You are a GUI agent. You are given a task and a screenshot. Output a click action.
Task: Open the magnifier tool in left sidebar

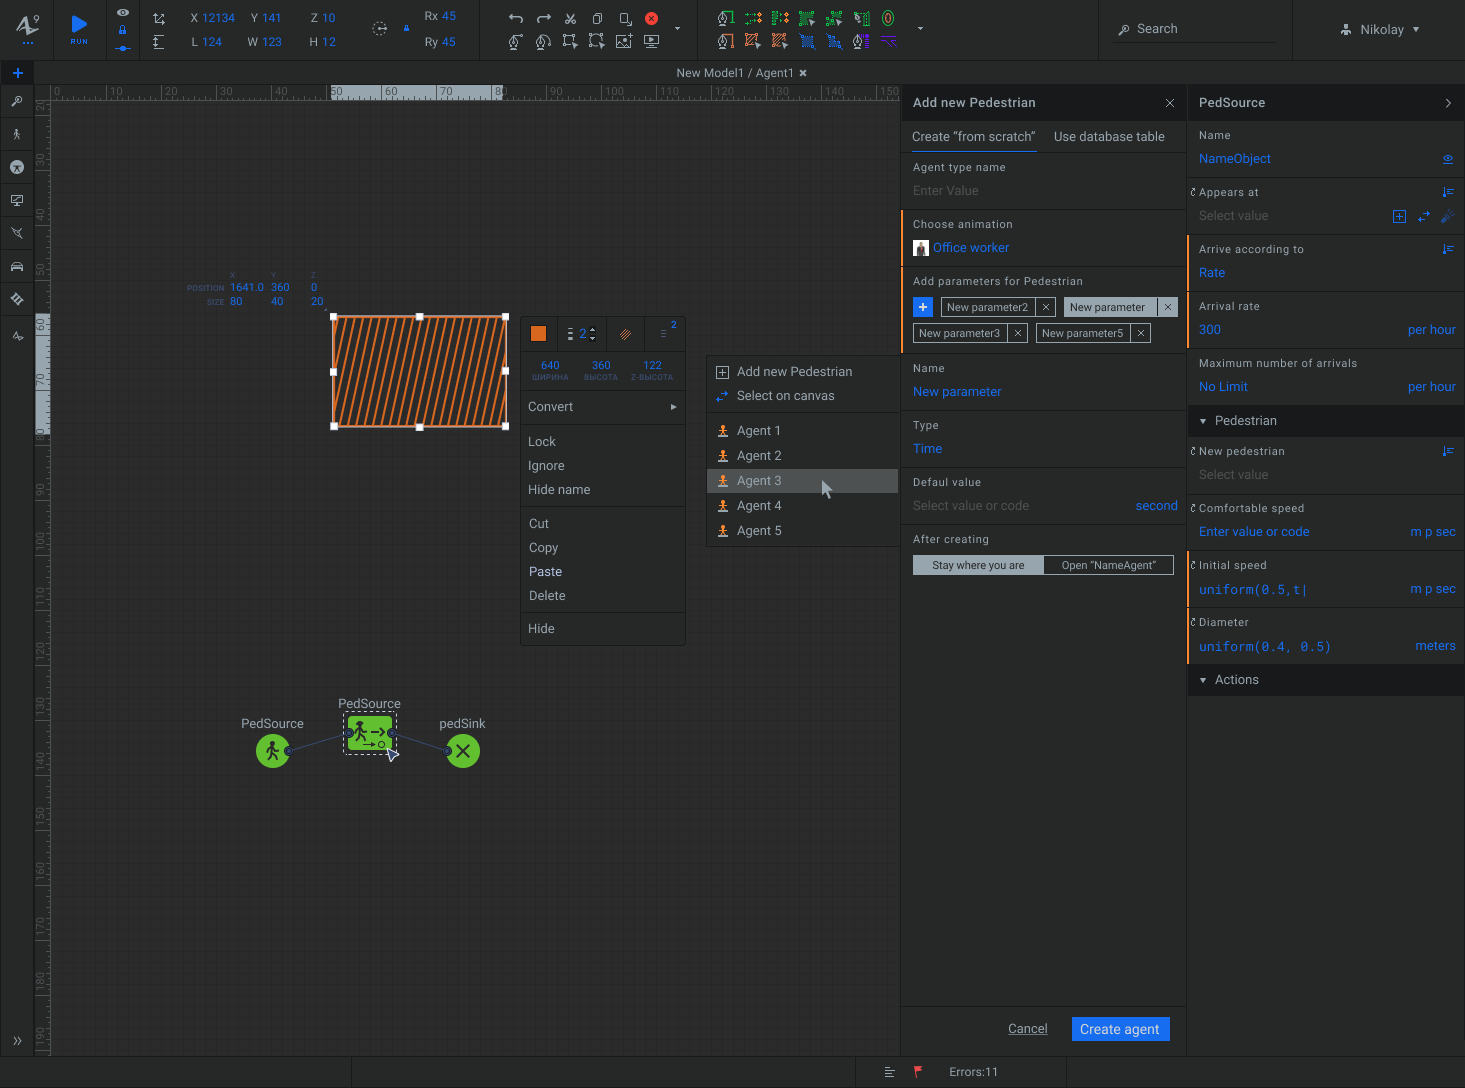[17, 101]
